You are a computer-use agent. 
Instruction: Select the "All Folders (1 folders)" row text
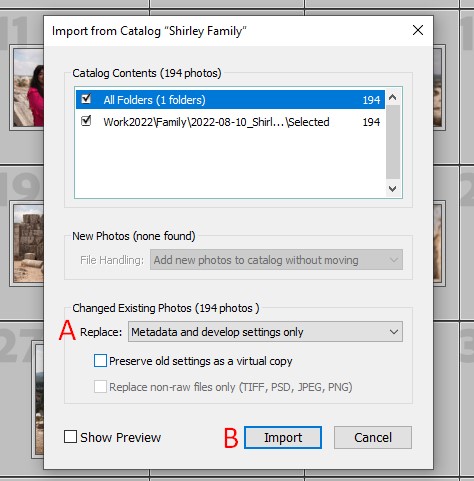[x=154, y=100]
